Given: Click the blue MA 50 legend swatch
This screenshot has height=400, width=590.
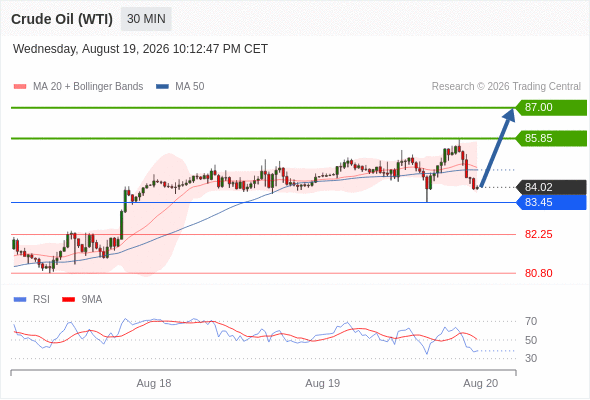Looking at the screenshot, I should (162, 87).
